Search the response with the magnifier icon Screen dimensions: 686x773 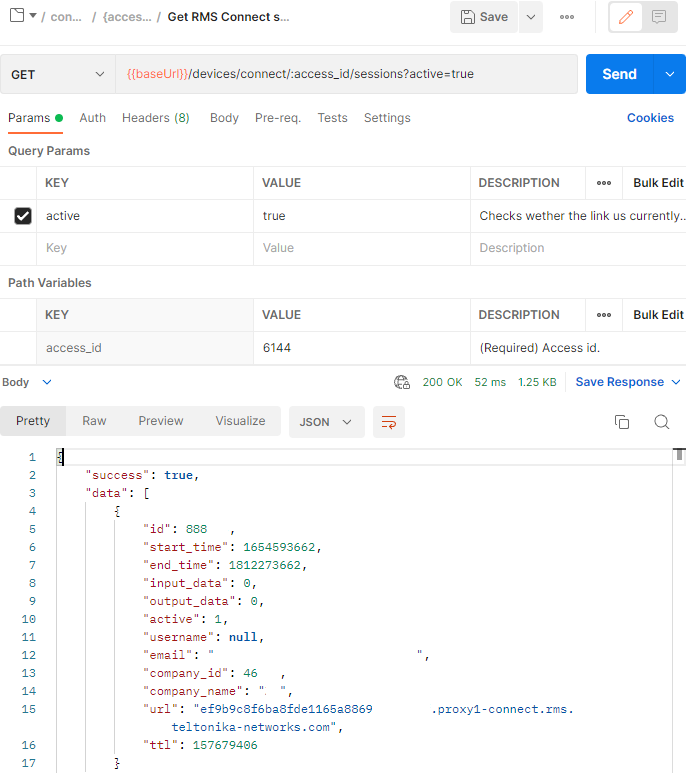pos(661,422)
